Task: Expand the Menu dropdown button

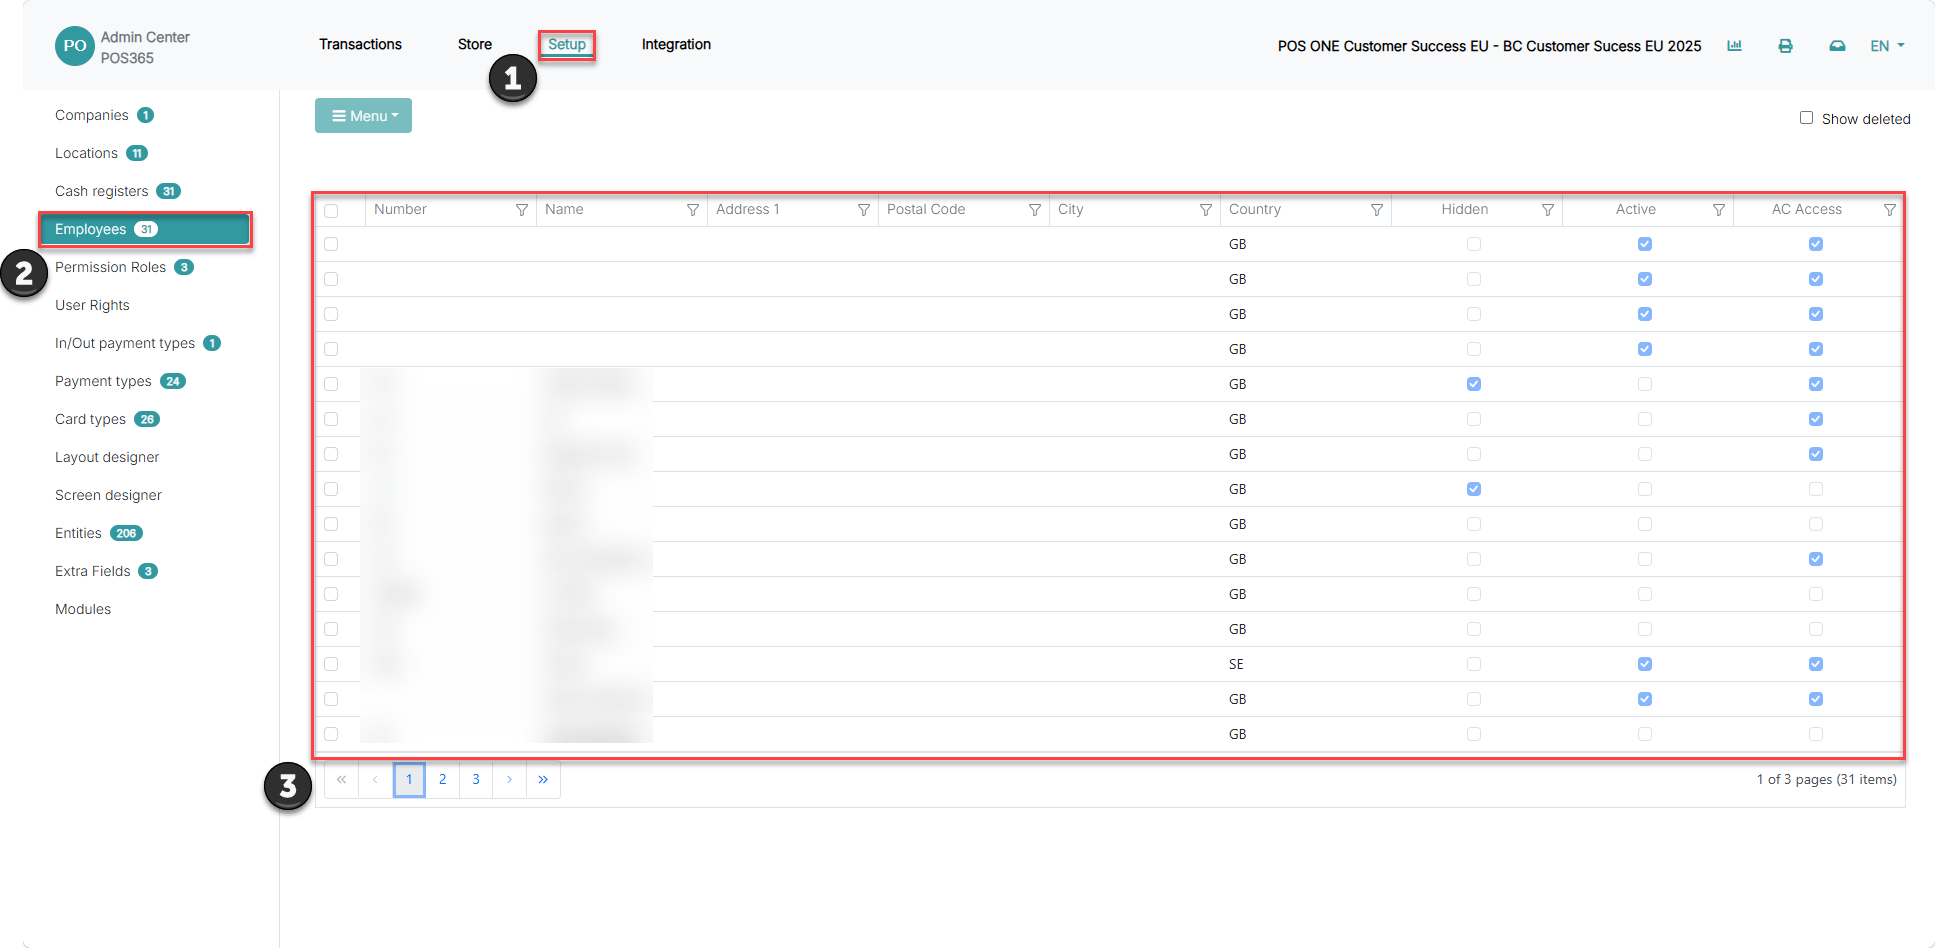Action: 363,116
